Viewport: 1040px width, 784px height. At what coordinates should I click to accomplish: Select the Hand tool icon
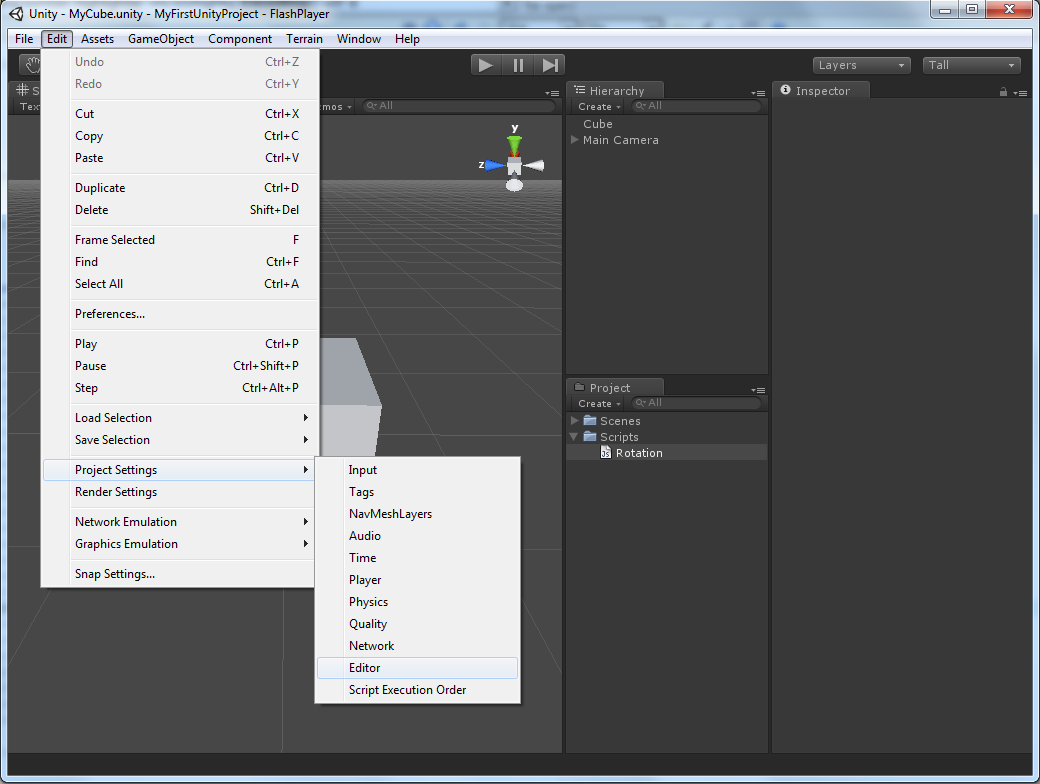pyautogui.click(x=32, y=65)
